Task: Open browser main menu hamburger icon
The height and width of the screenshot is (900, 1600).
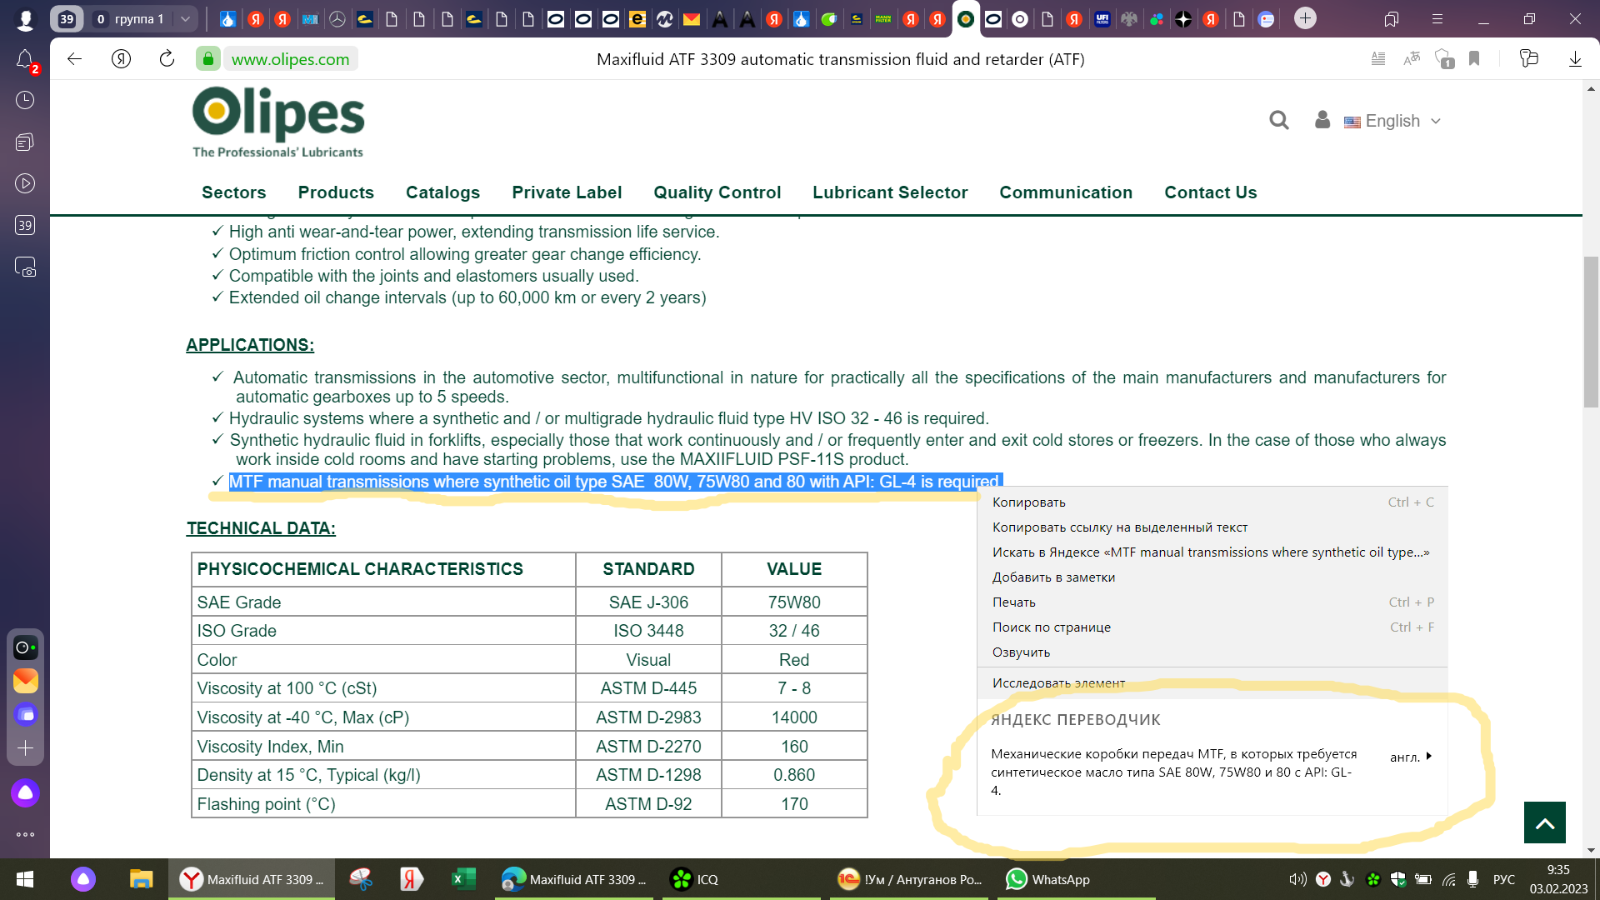Action: pos(1437,19)
